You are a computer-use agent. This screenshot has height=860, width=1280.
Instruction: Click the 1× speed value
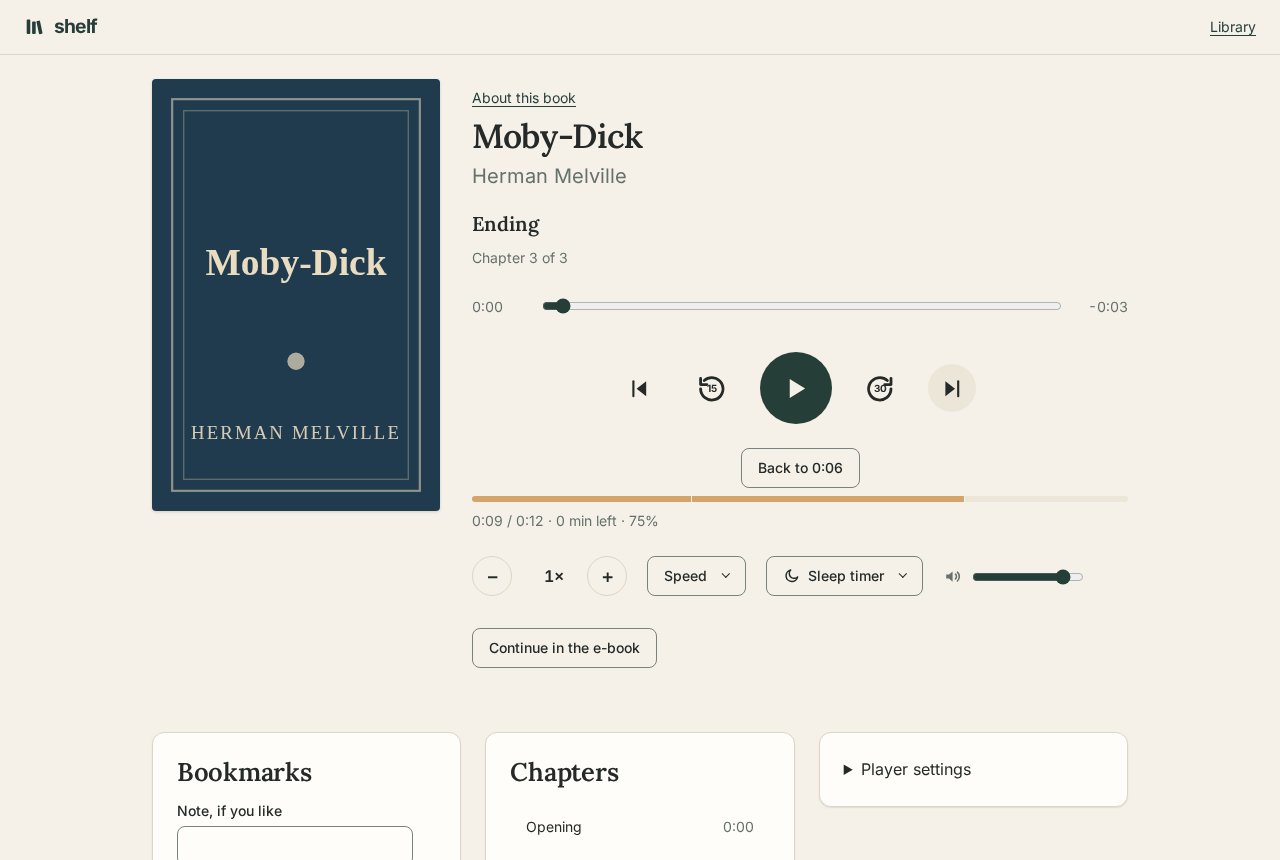coord(554,576)
